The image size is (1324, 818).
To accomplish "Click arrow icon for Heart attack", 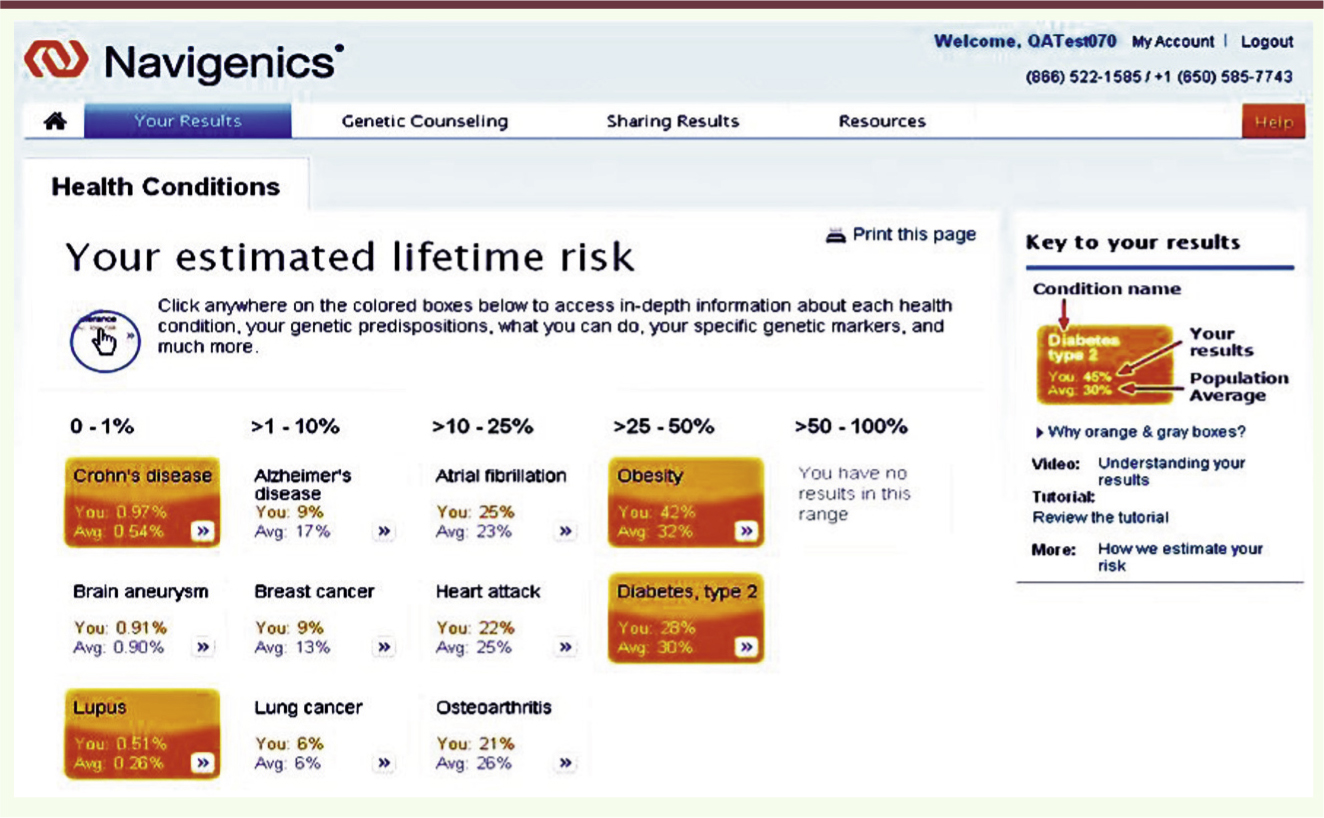I will pyautogui.click(x=566, y=648).
